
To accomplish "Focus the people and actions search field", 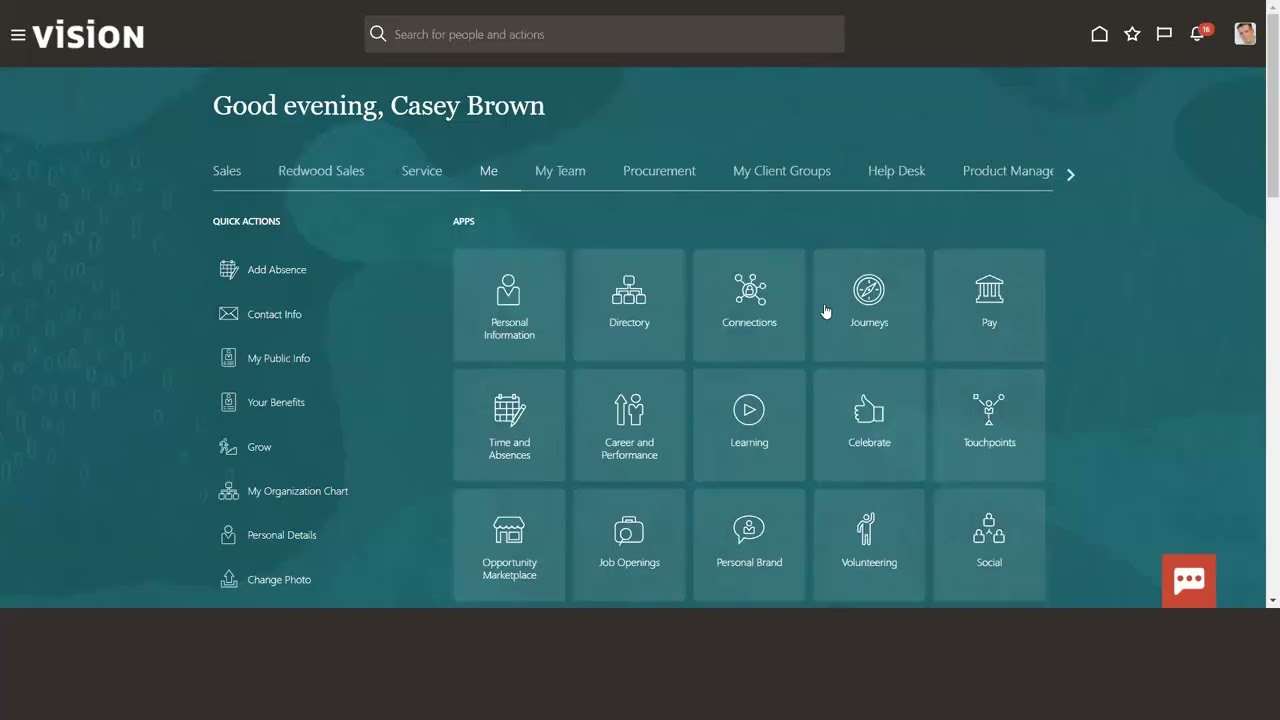I will click(x=605, y=34).
